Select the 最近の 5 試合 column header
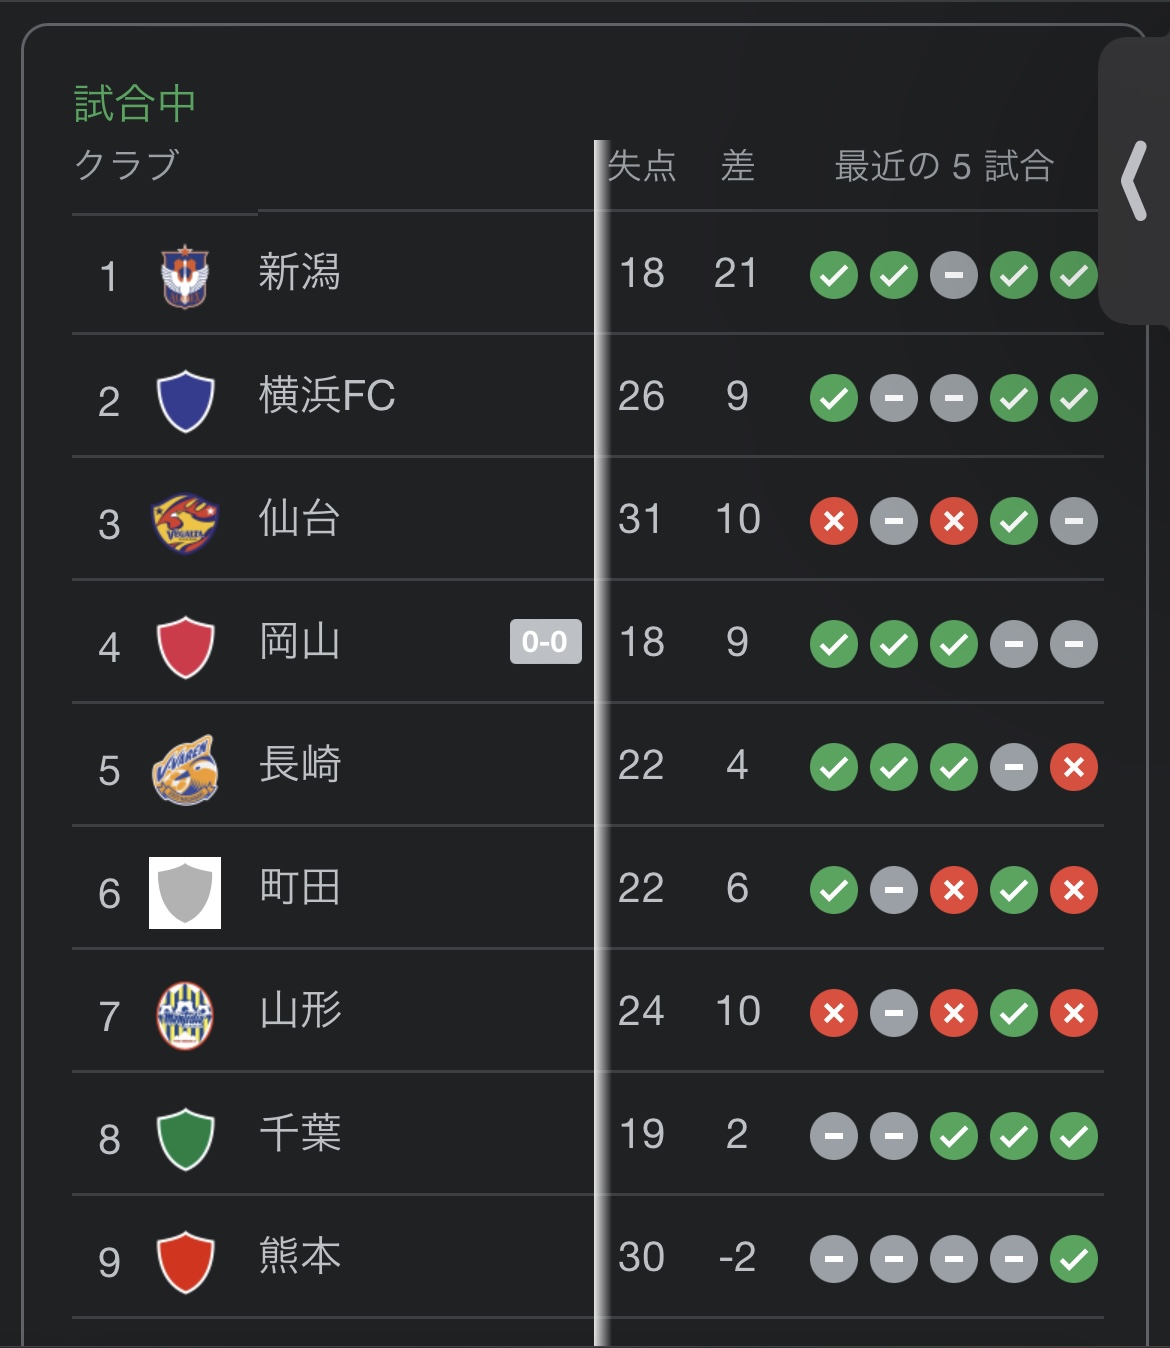 [944, 166]
